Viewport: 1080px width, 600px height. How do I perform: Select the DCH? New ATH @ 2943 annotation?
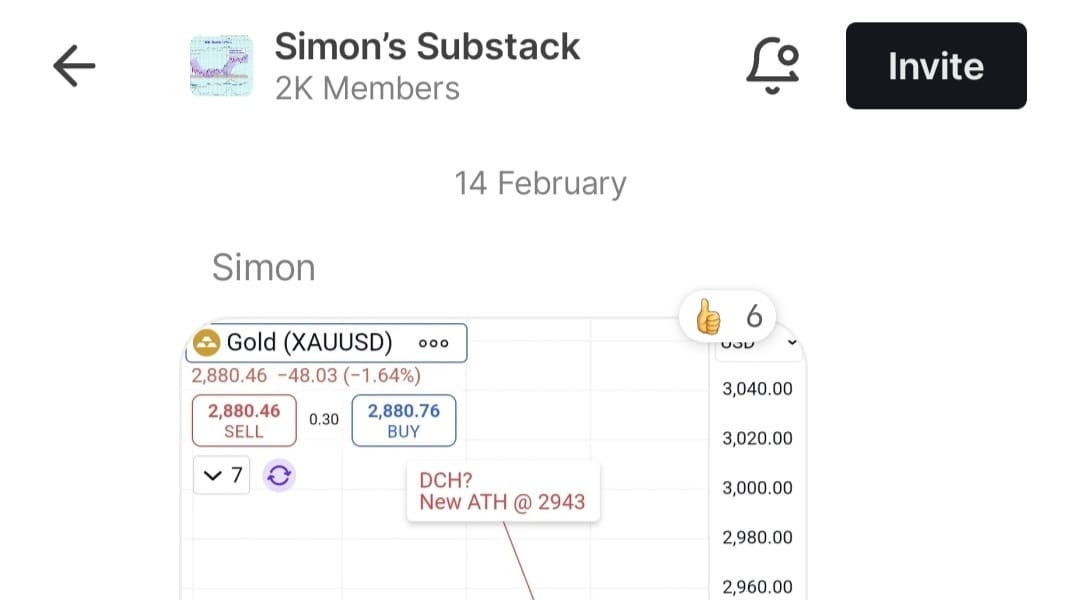502,492
